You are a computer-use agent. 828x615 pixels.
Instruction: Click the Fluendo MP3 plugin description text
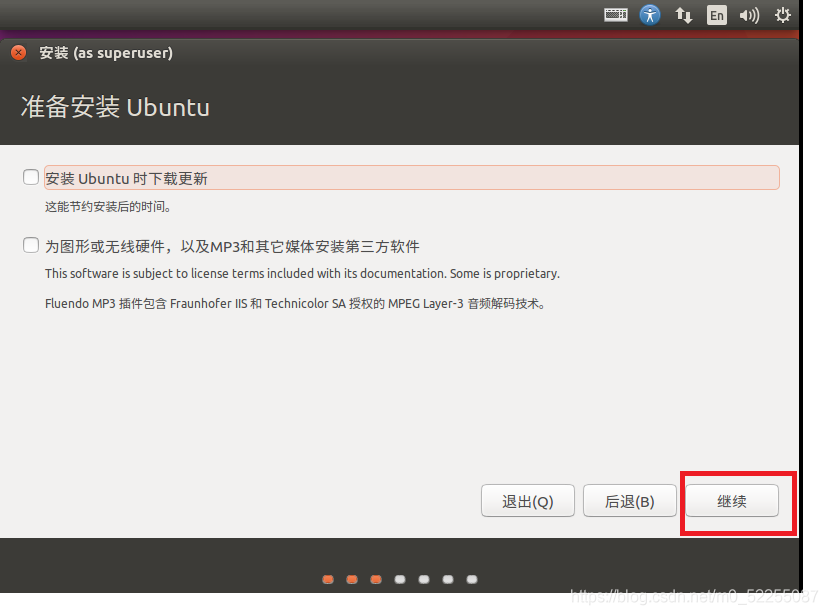[x=295, y=304]
